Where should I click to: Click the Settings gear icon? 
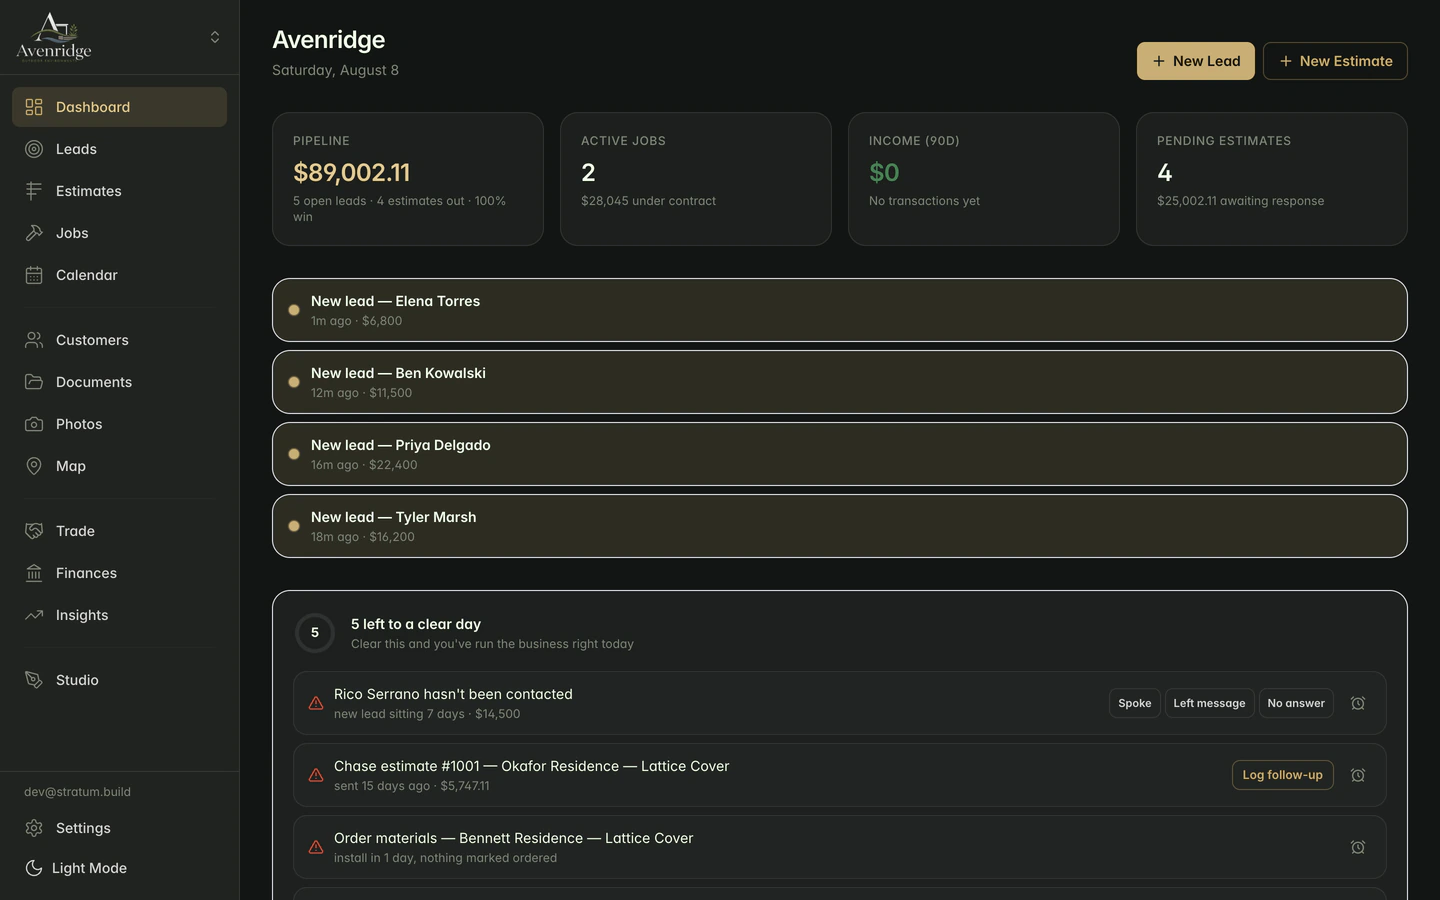tap(34, 828)
